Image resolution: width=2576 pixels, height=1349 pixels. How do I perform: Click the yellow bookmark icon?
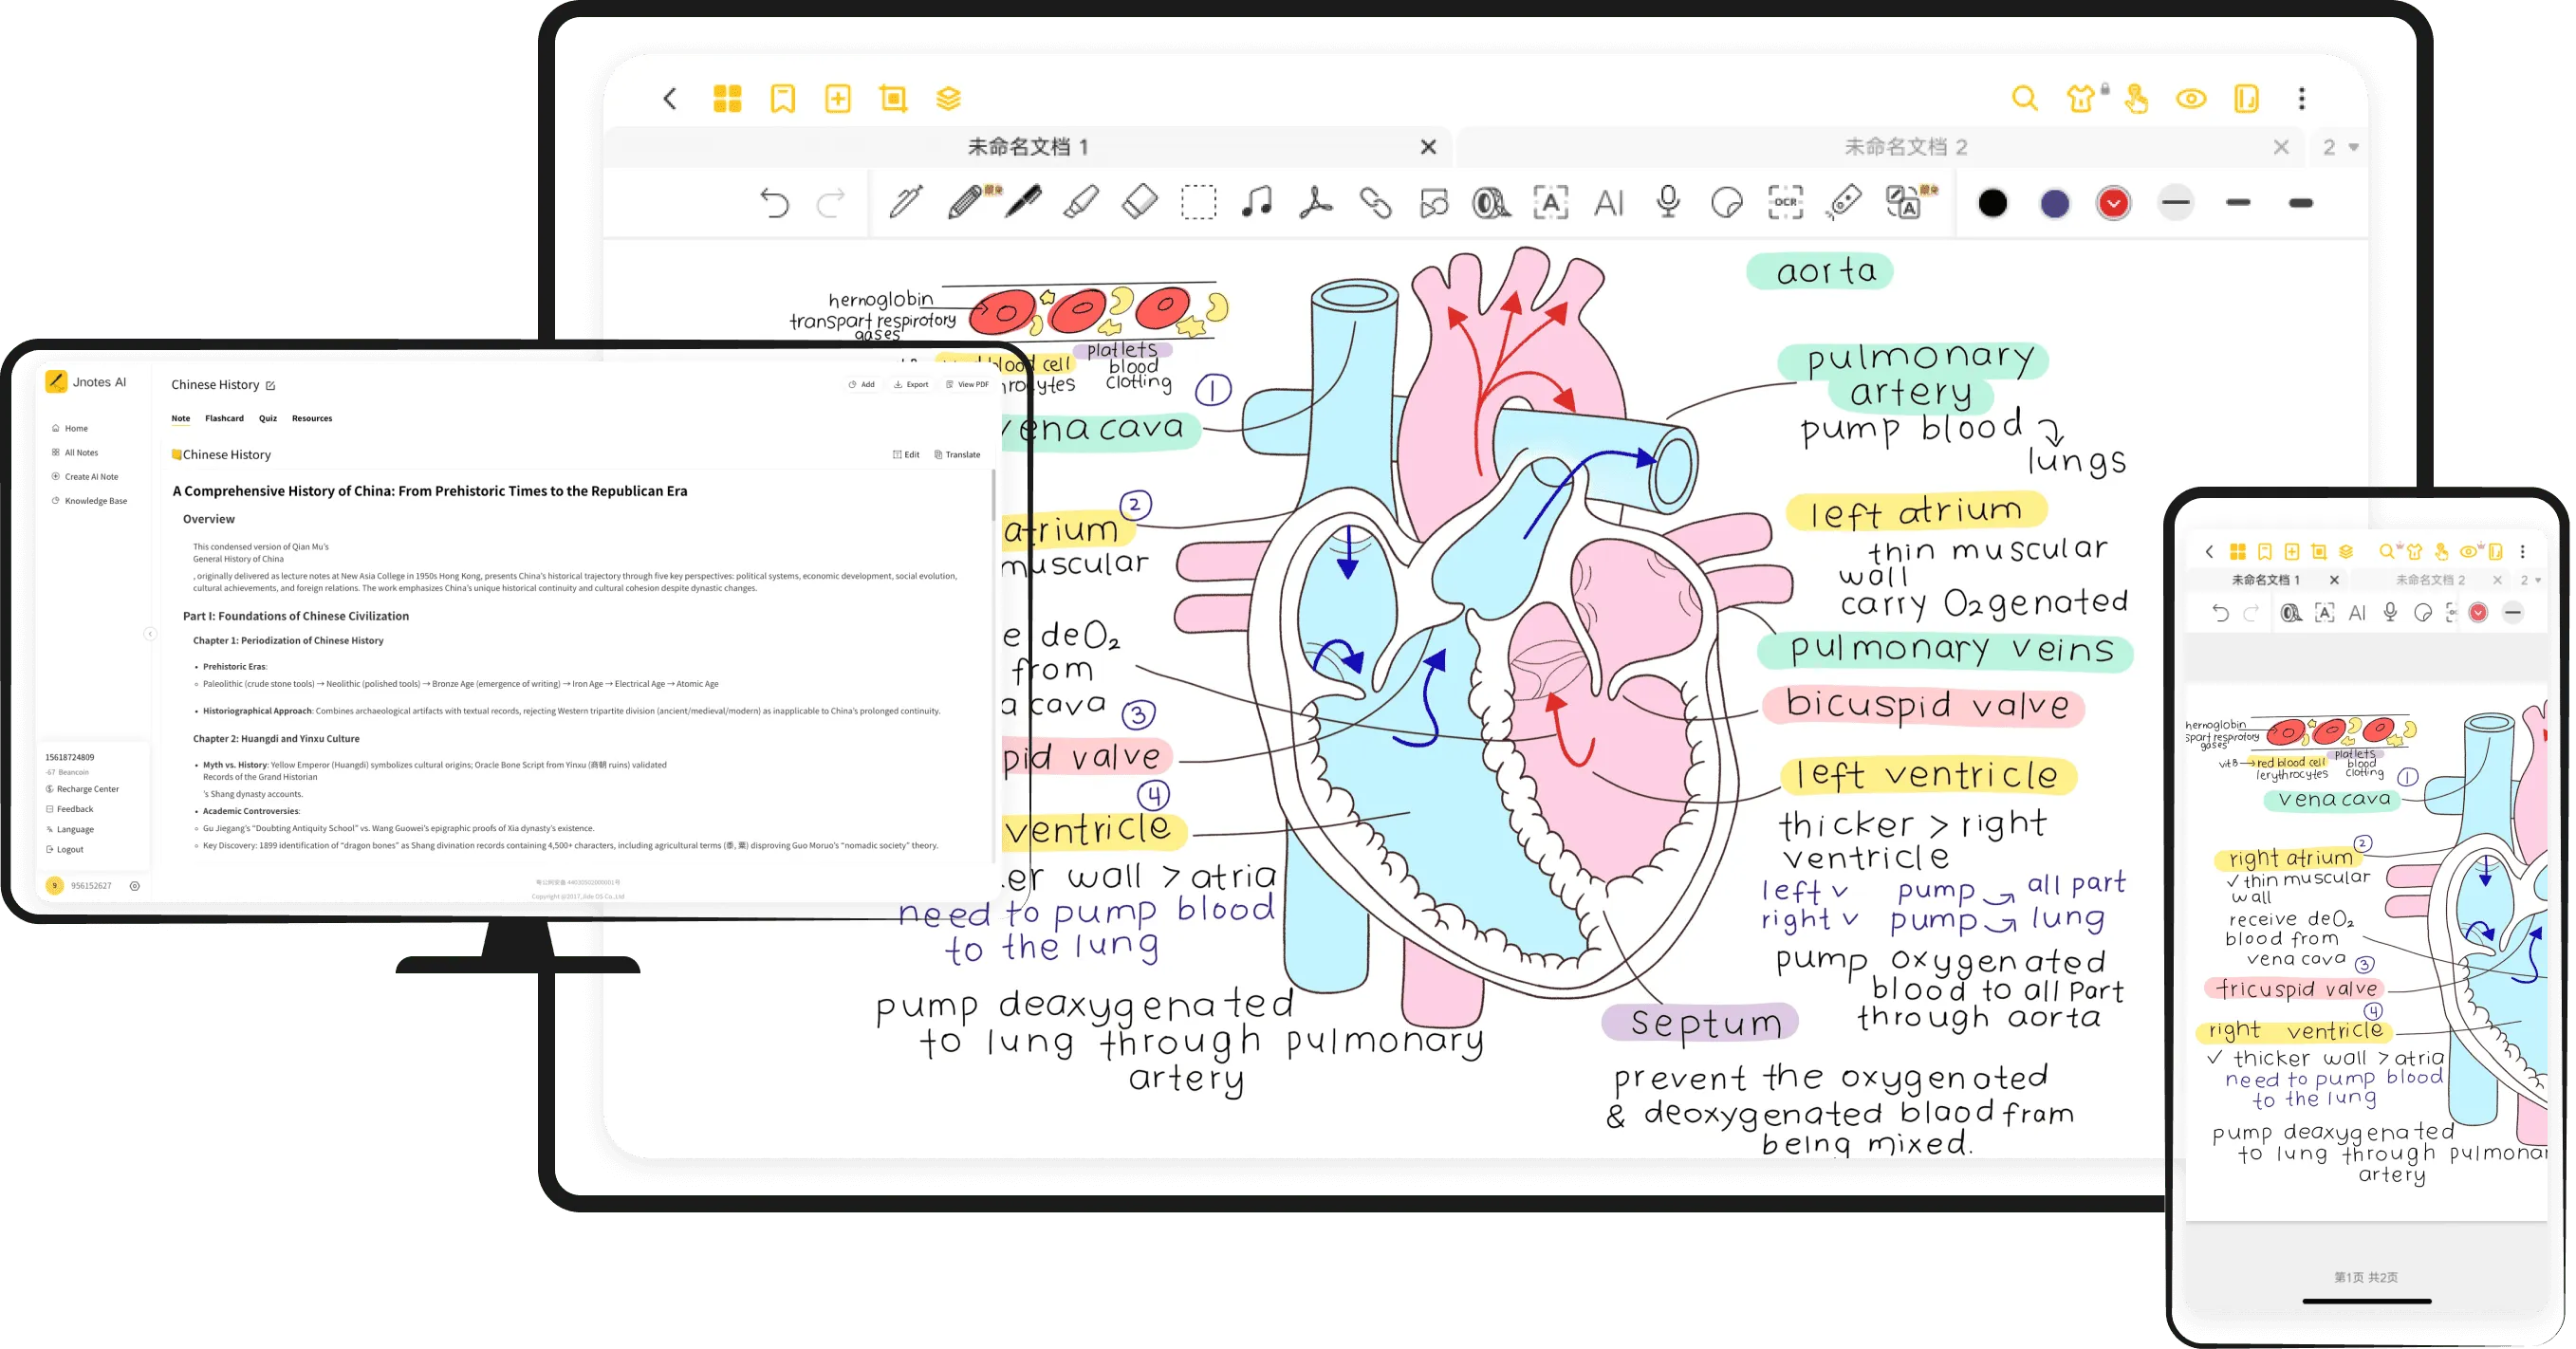click(782, 99)
